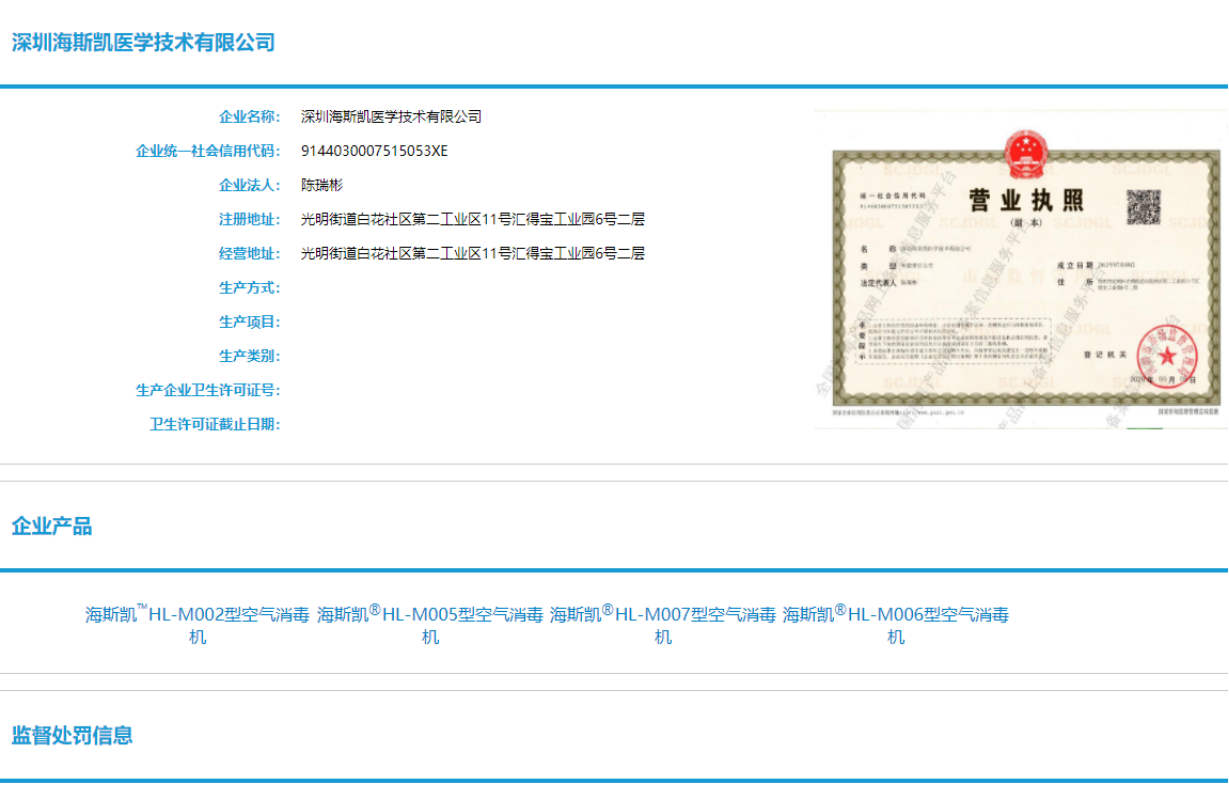1229x801 pixels.
Task: Open product 海斯凯 HL-M002型空气消毒机
Action: click(x=198, y=625)
